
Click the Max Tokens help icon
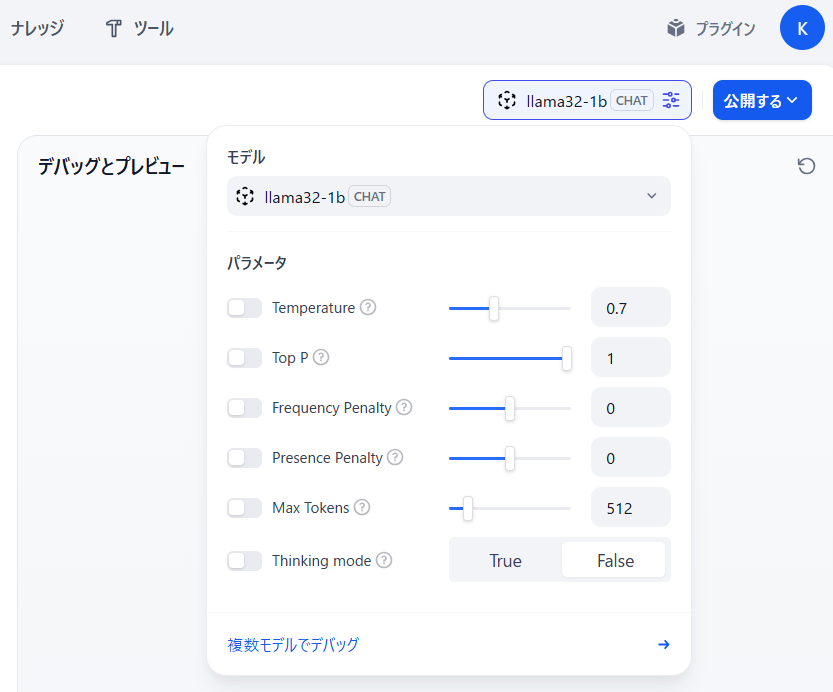tap(362, 507)
